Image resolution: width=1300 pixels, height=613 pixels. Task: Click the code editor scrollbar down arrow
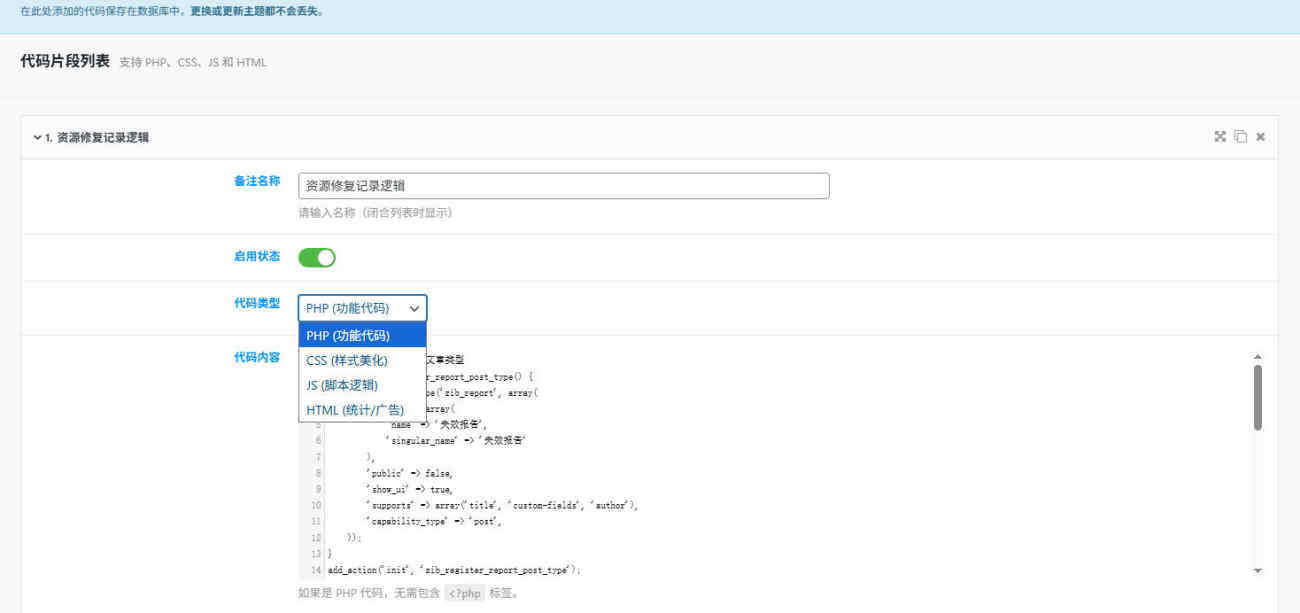click(1257, 570)
